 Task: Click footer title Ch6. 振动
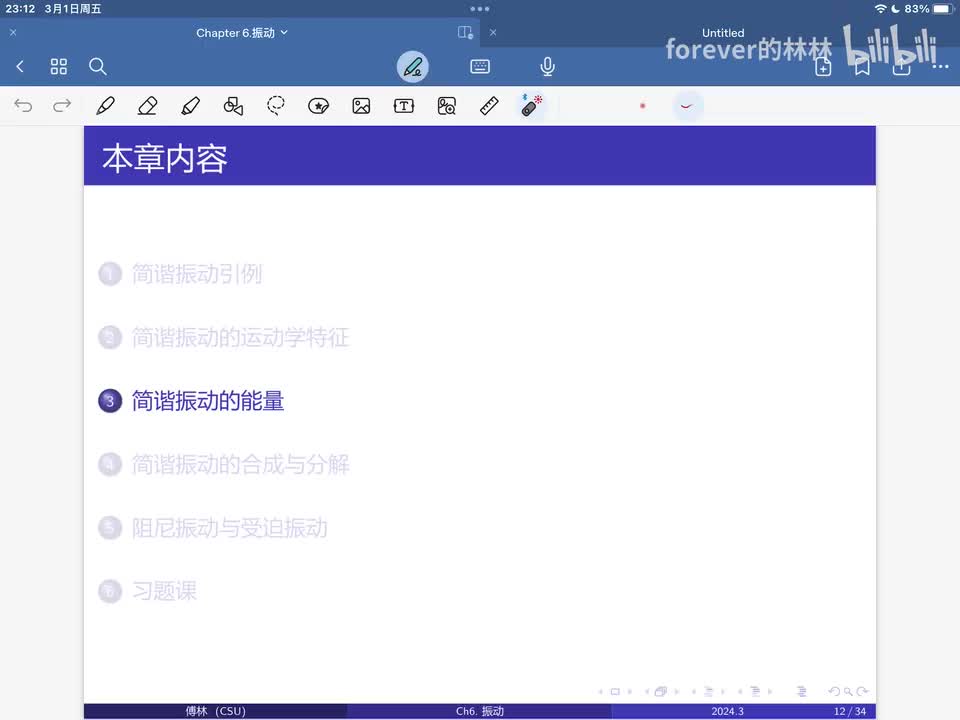(480, 711)
